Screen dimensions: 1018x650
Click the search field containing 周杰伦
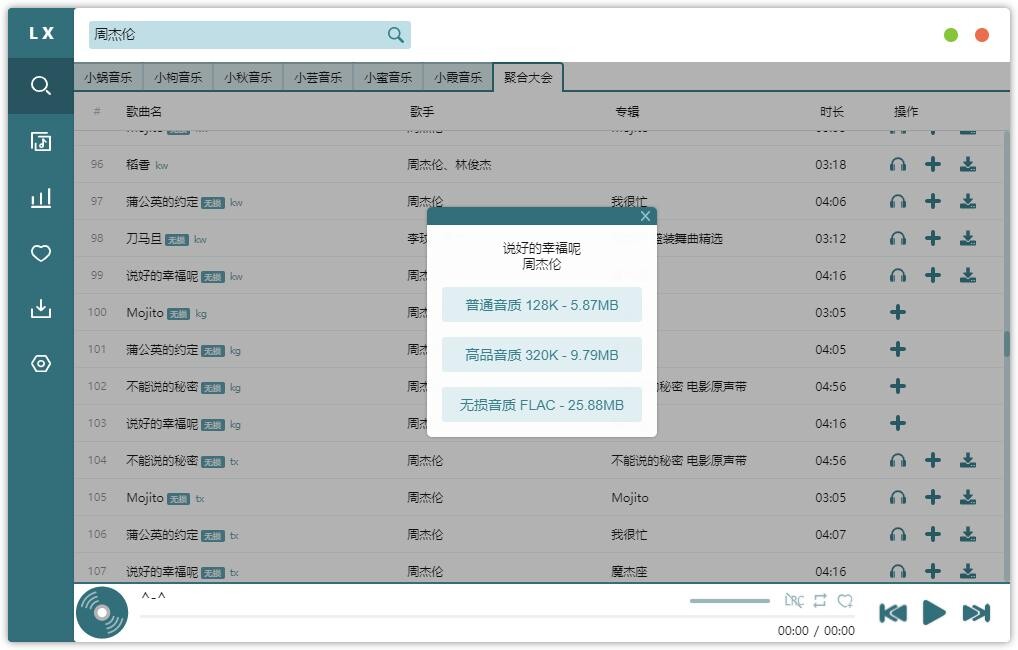[x=235, y=35]
